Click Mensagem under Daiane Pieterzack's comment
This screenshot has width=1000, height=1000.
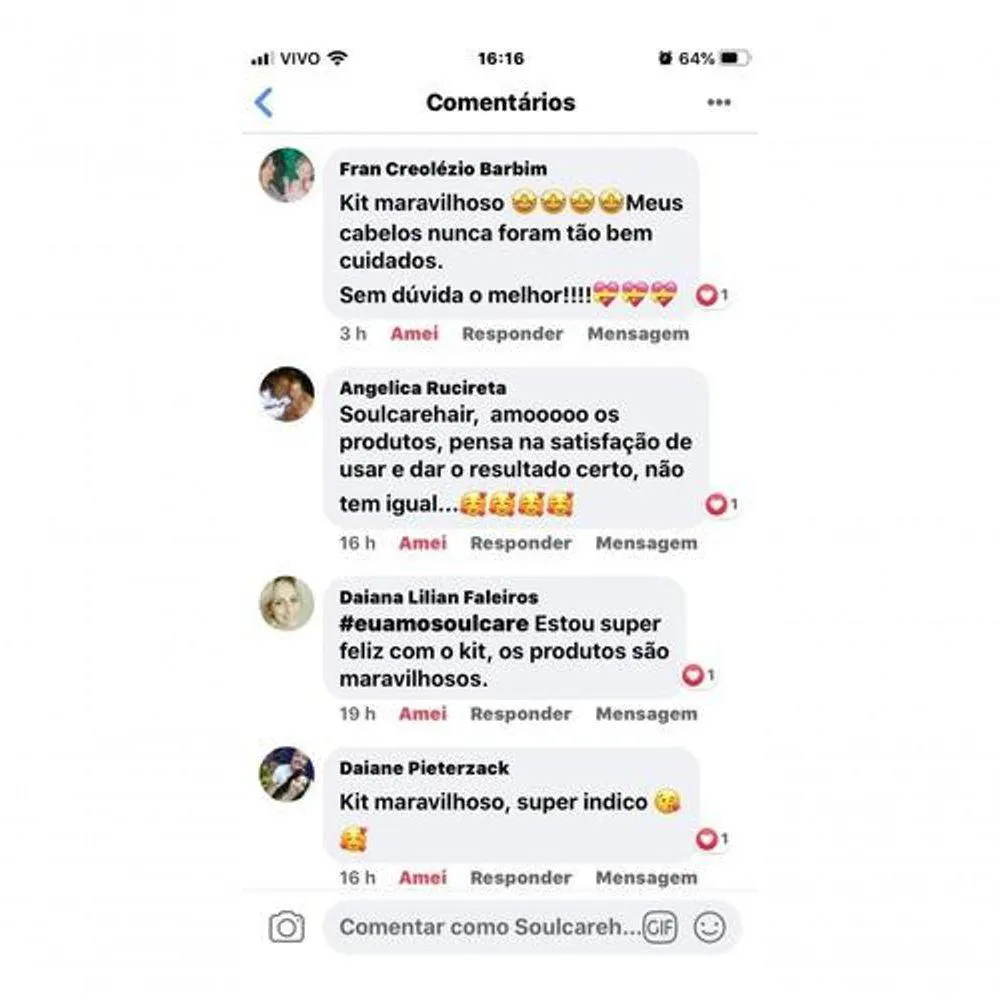pyautogui.click(x=647, y=878)
